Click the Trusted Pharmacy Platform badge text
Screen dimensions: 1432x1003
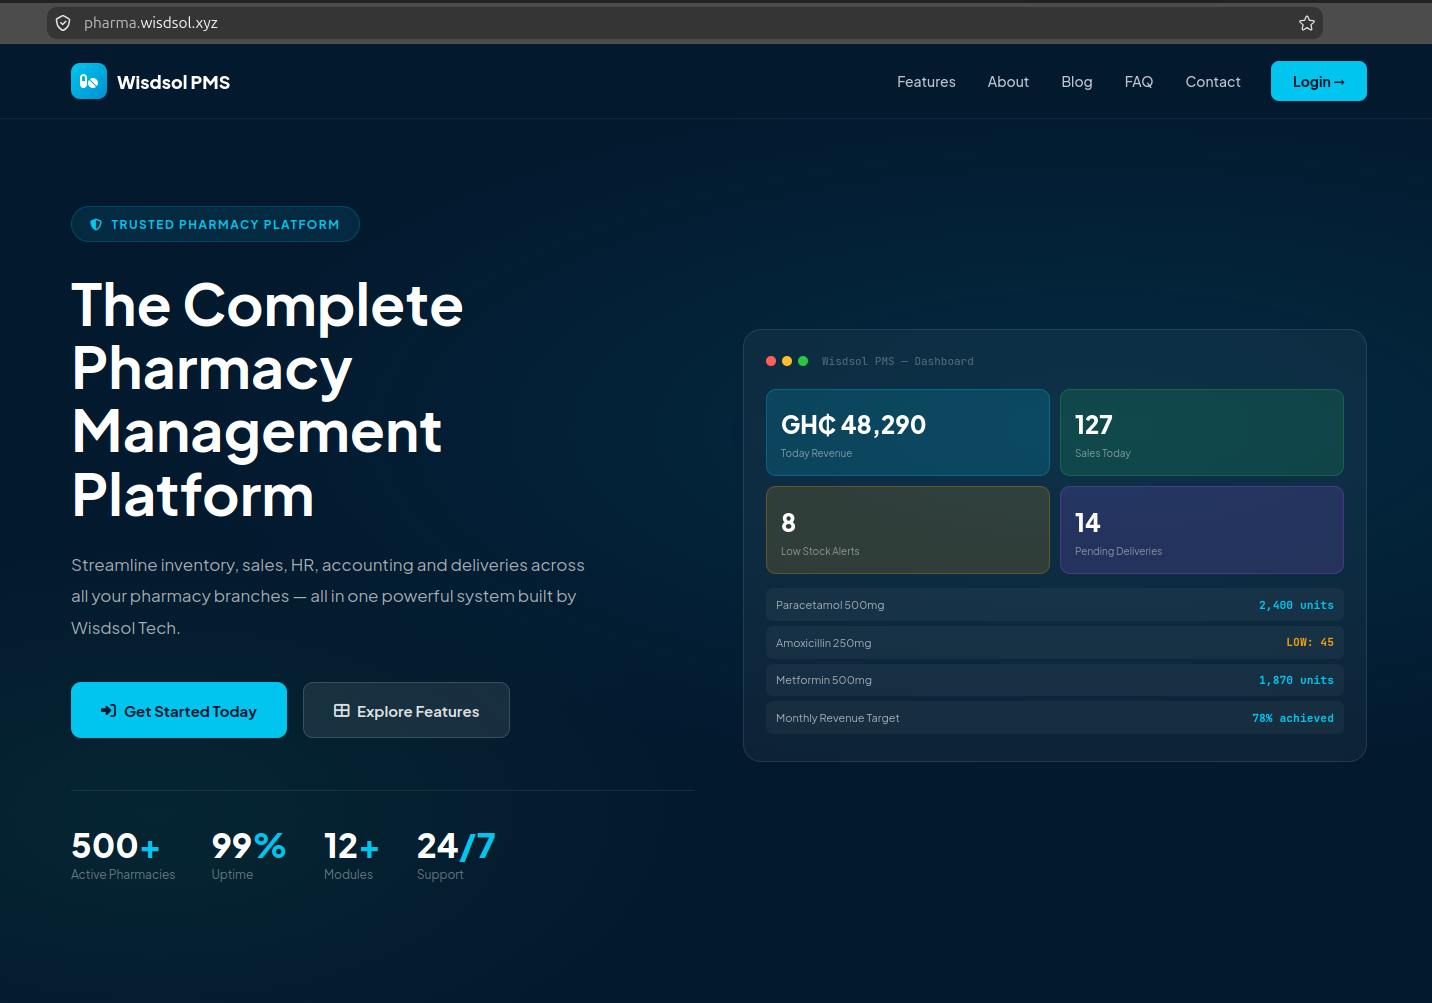coord(225,225)
